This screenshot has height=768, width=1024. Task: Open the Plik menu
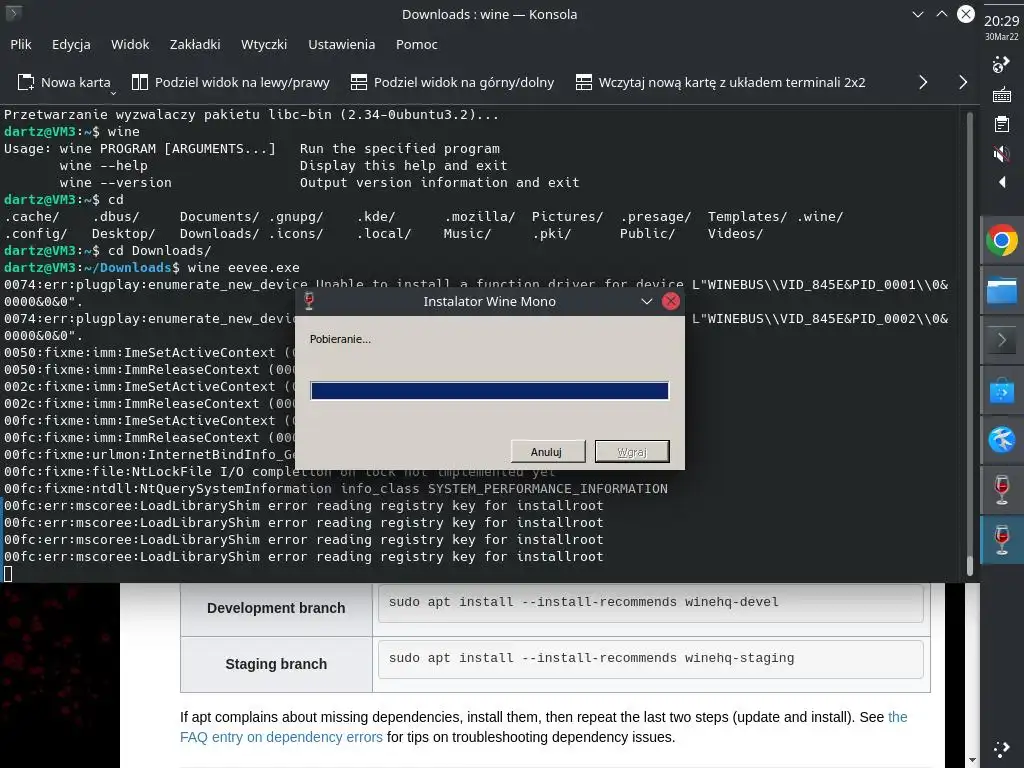(21, 44)
